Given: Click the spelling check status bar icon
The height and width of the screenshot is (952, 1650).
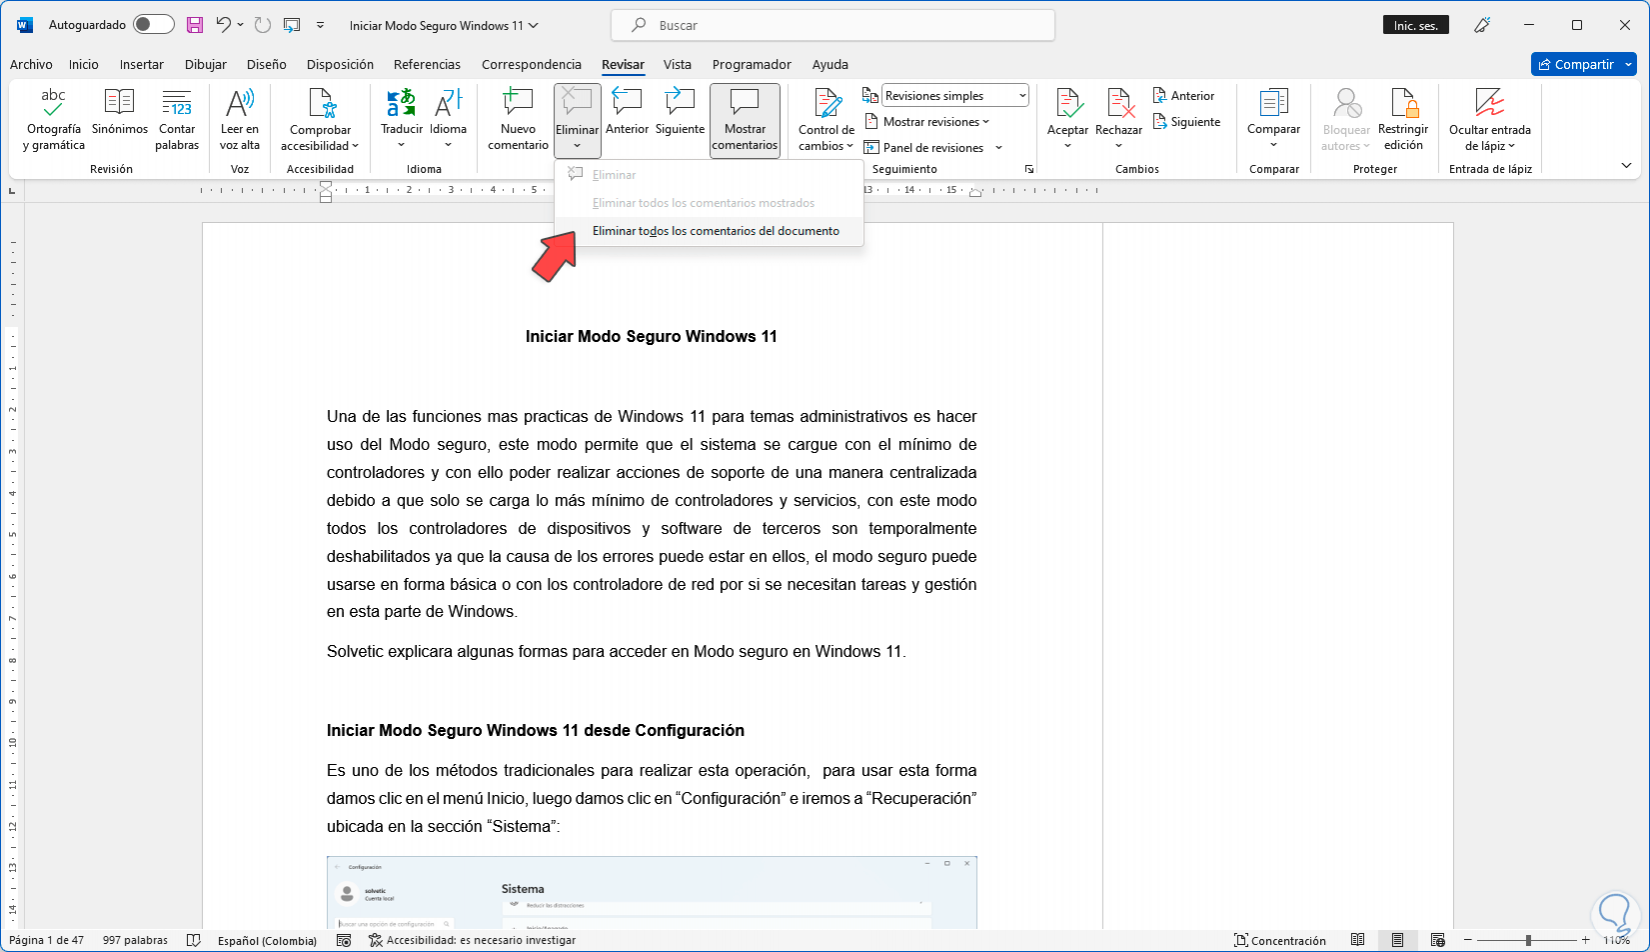Looking at the screenshot, I should point(194,940).
